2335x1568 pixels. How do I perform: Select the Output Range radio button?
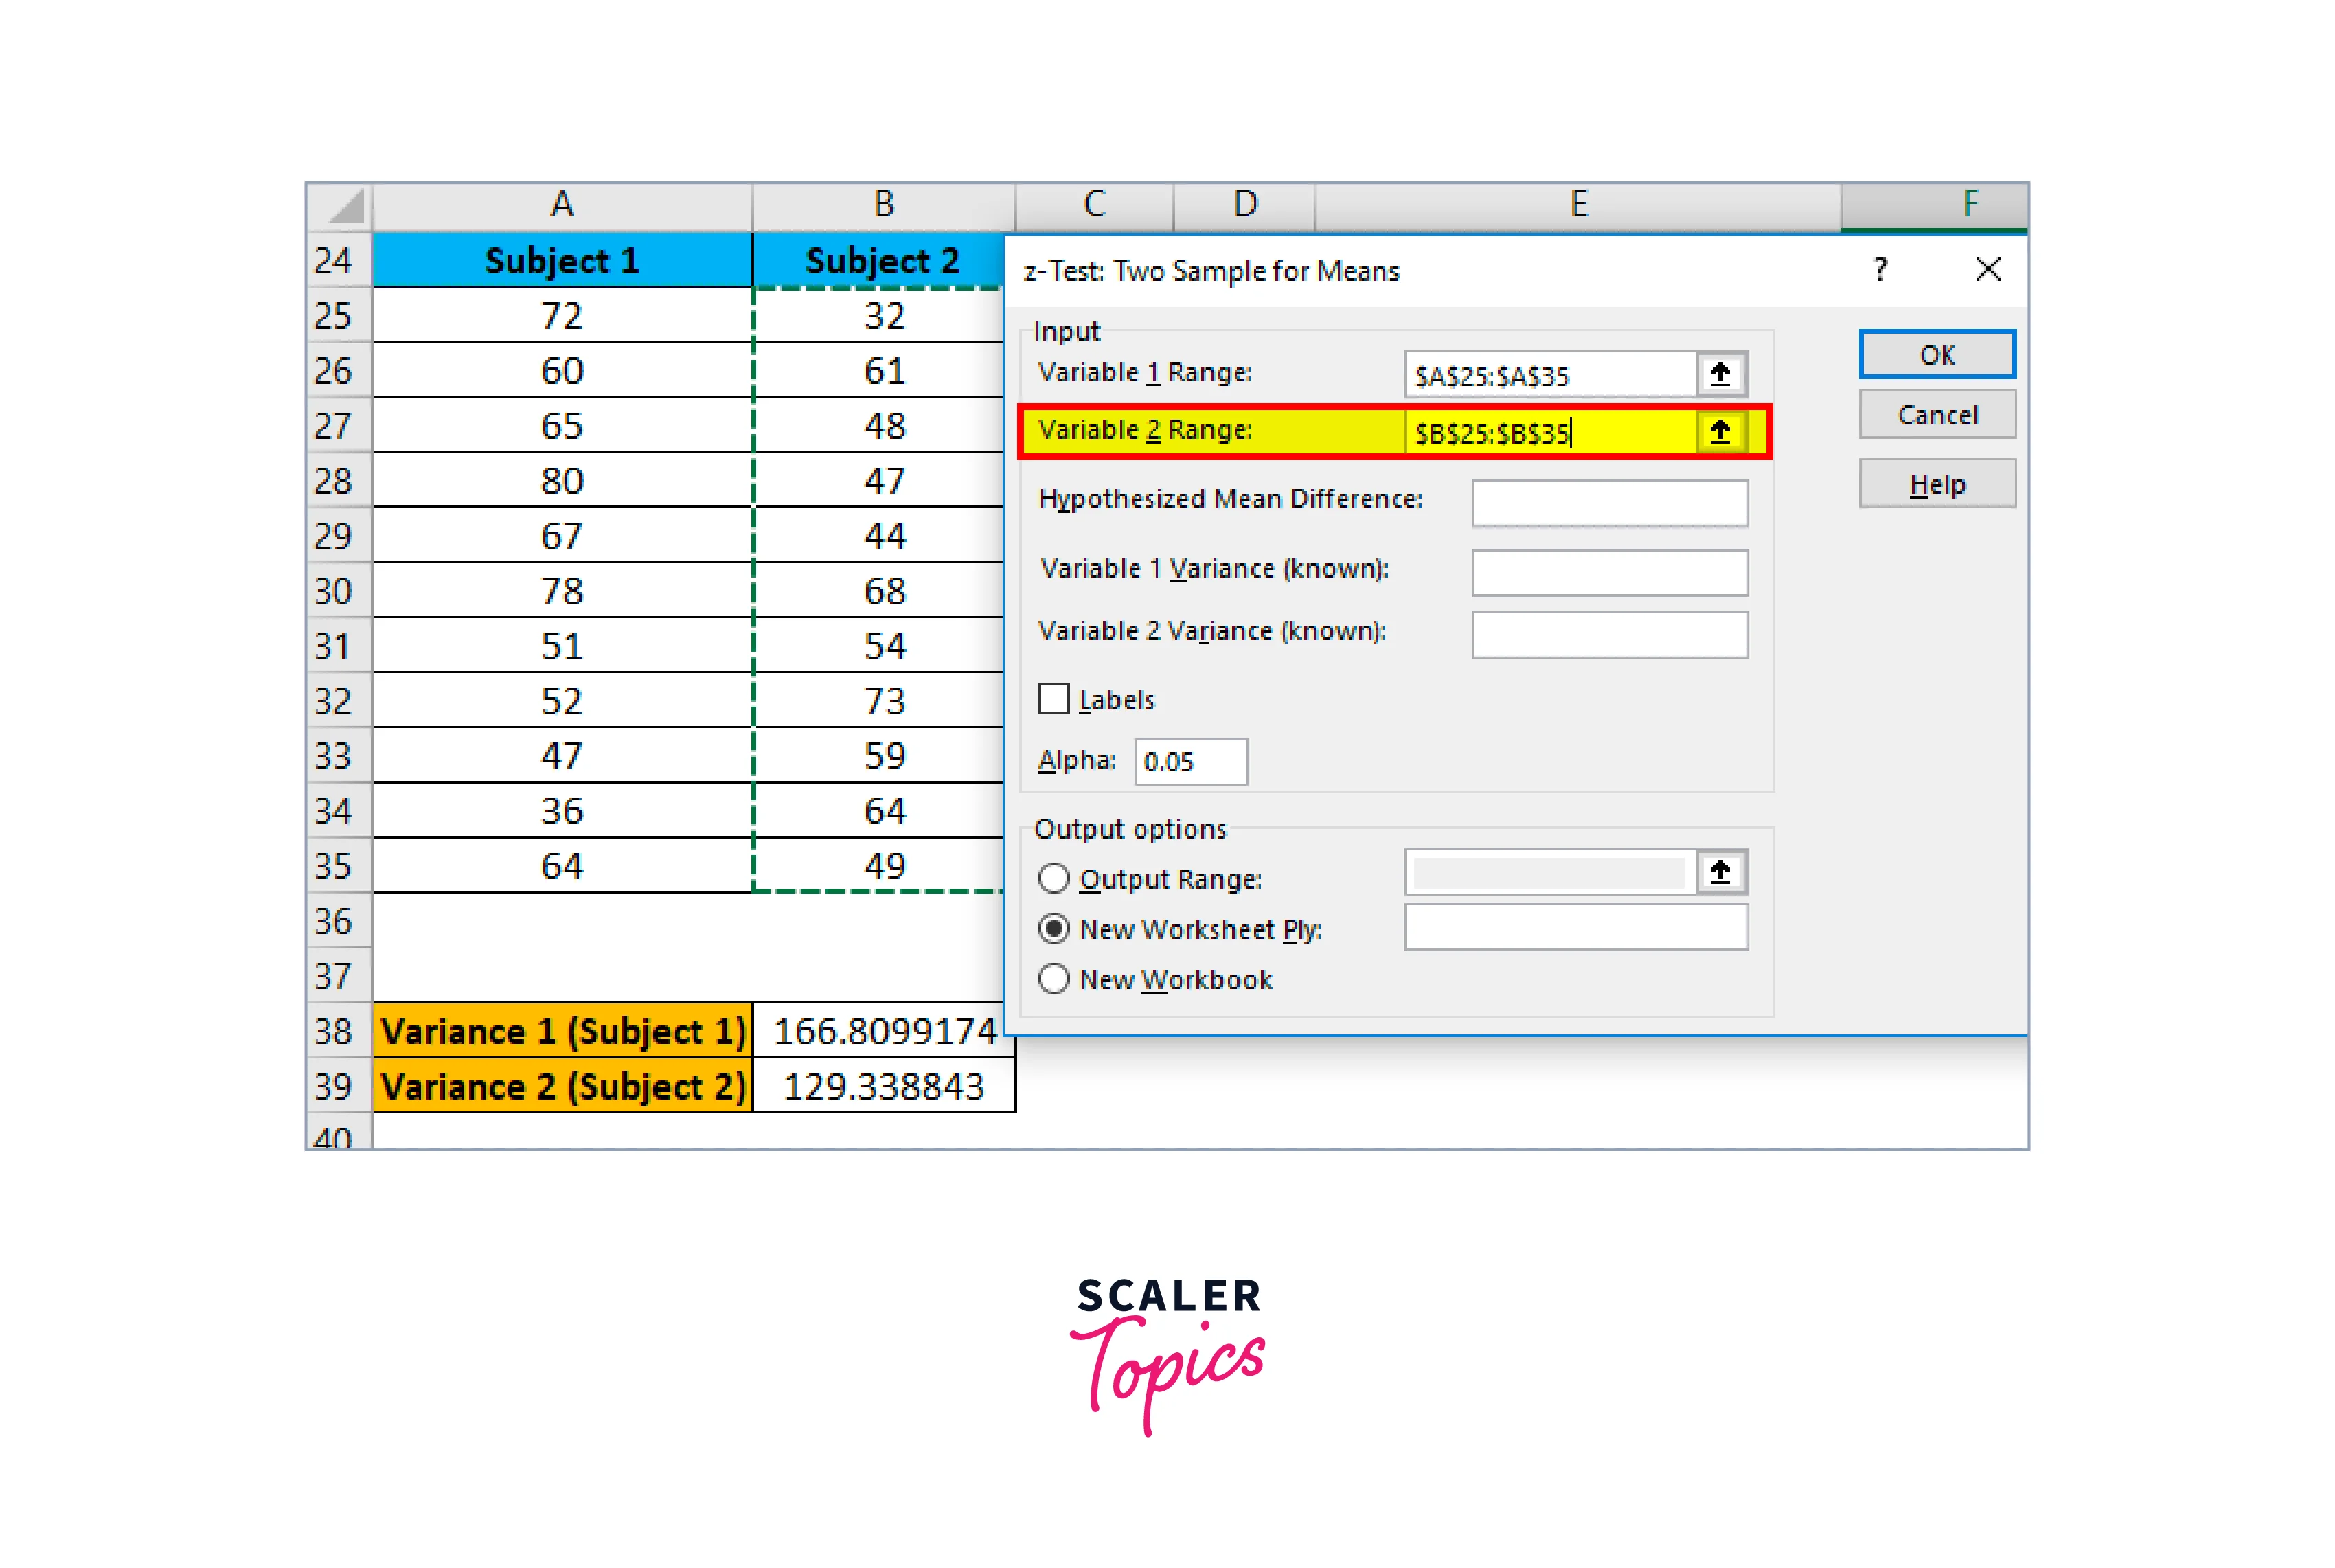pyautogui.click(x=1054, y=878)
